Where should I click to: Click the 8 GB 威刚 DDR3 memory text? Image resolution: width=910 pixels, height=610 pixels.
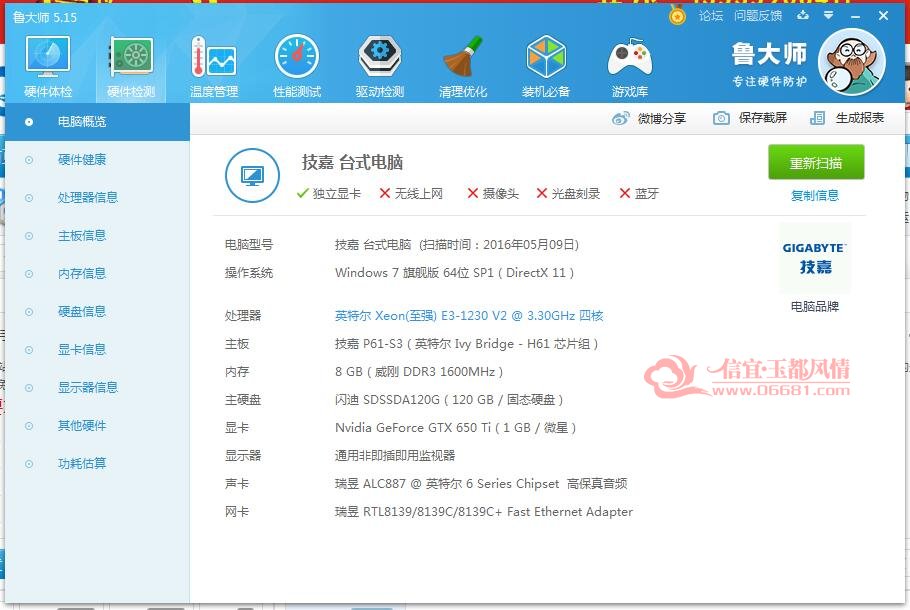pyautogui.click(x=419, y=372)
